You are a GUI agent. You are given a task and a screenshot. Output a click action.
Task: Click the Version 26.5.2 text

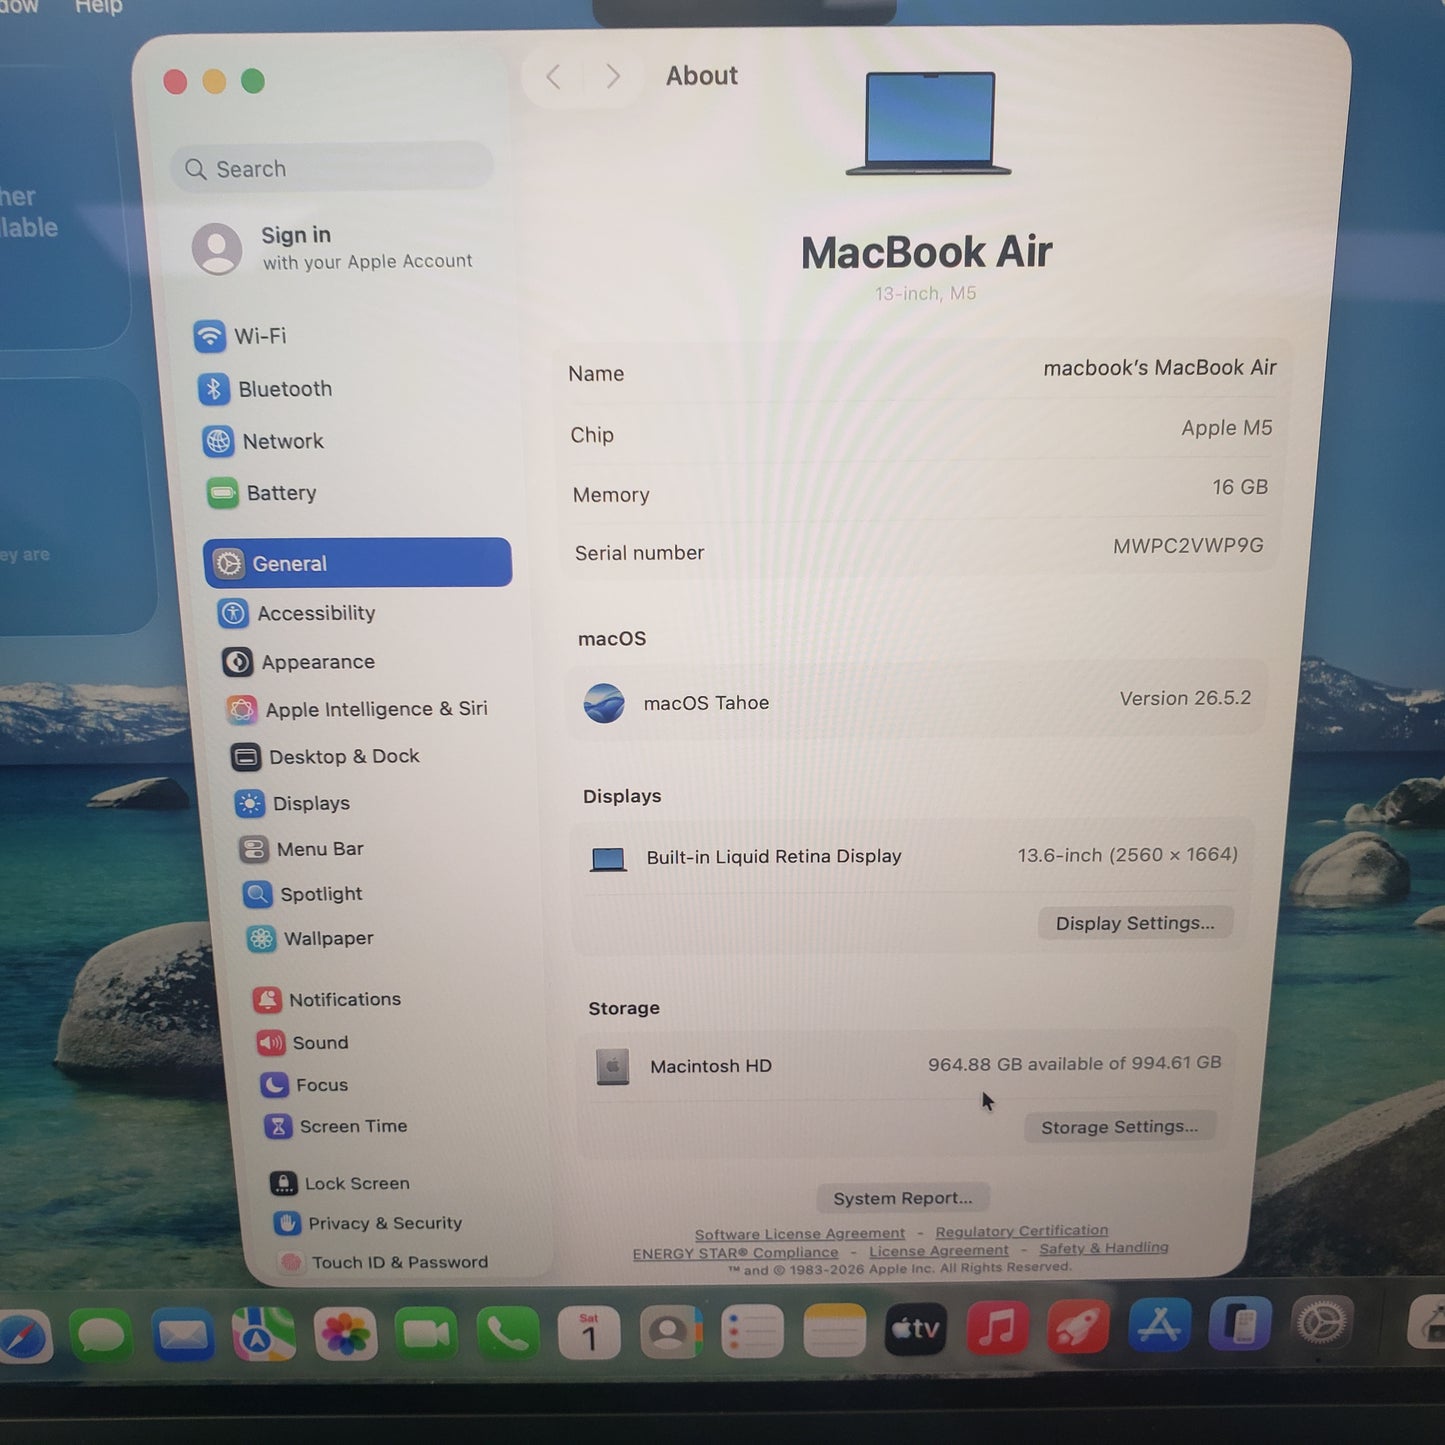(1185, 698)
